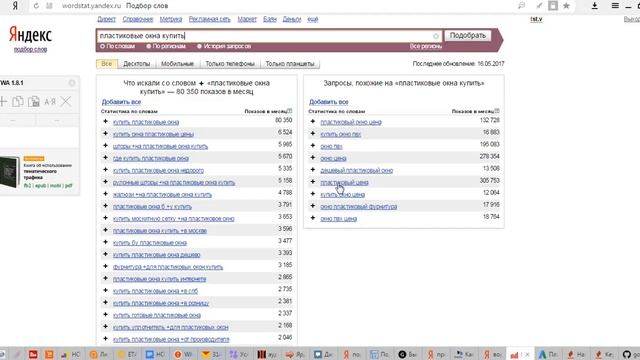Open the 'Маркет' top menu link
640x360 pixels.
[x=247, y=19]
